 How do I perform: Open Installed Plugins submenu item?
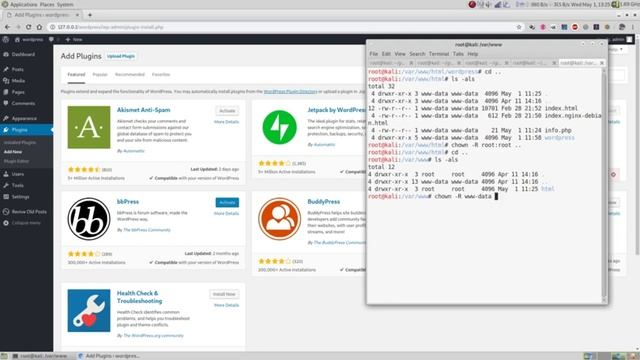point(20,142)
